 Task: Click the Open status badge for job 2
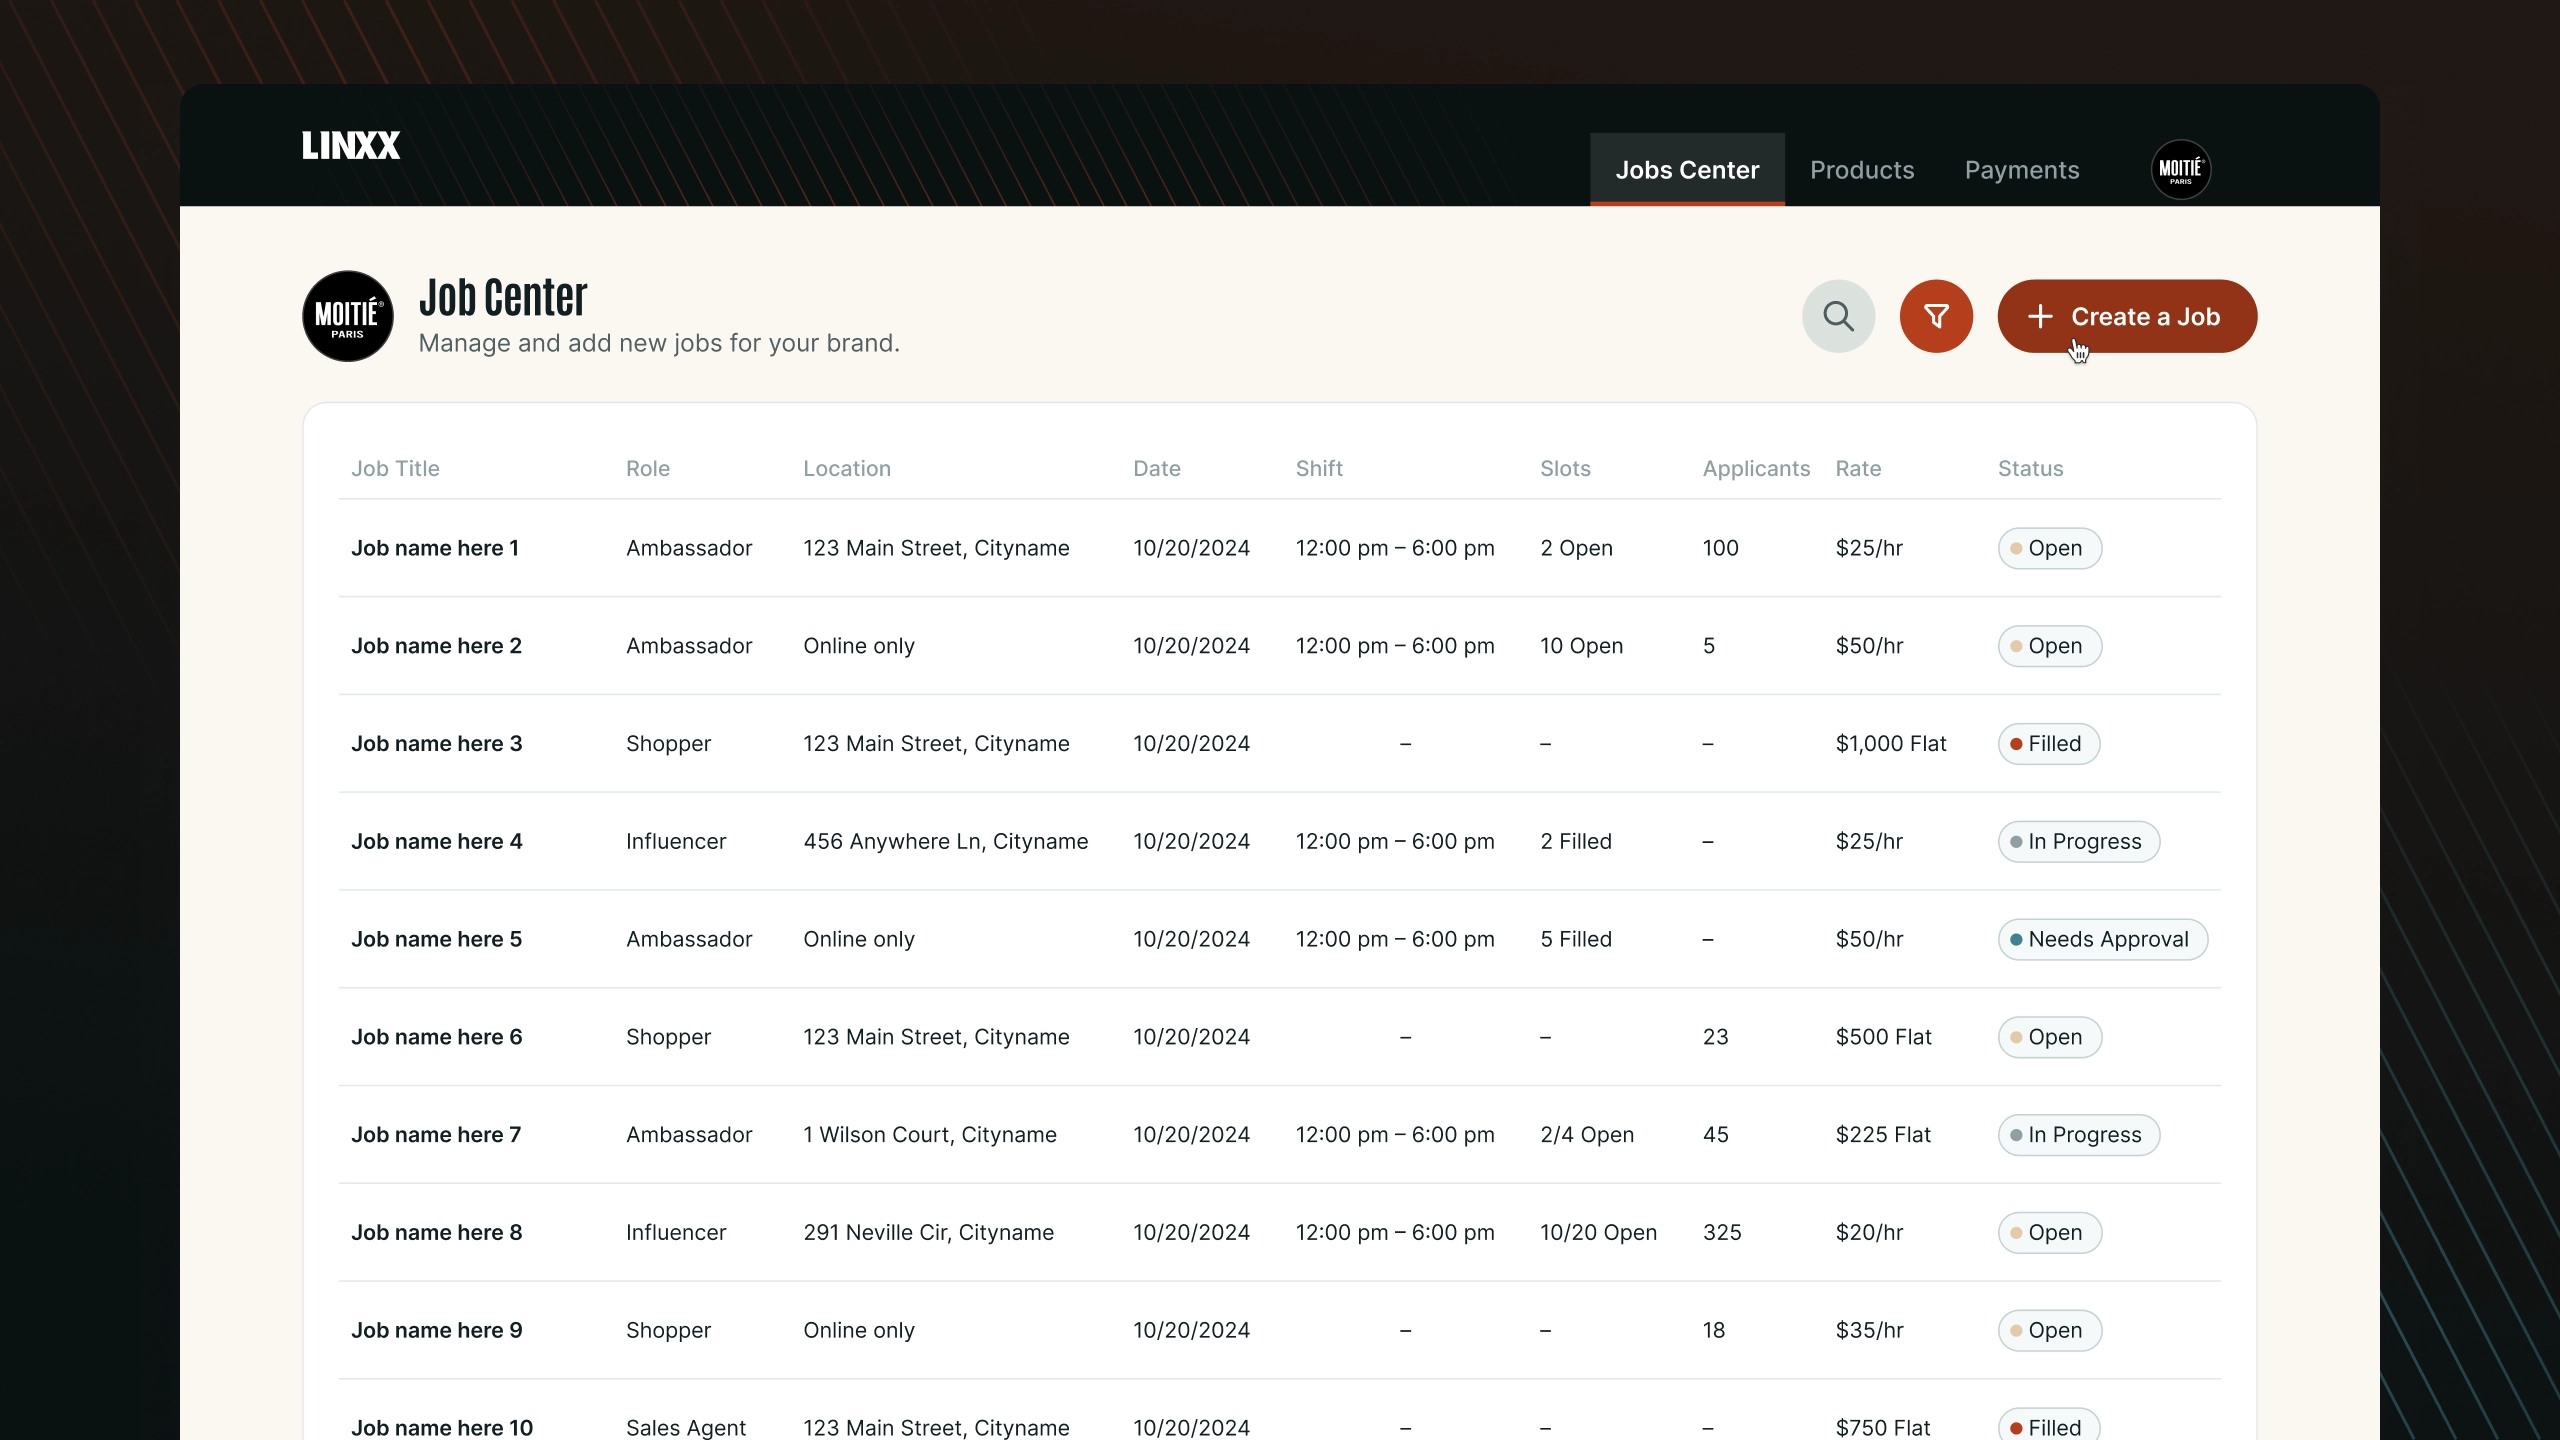coord(2049,646)
